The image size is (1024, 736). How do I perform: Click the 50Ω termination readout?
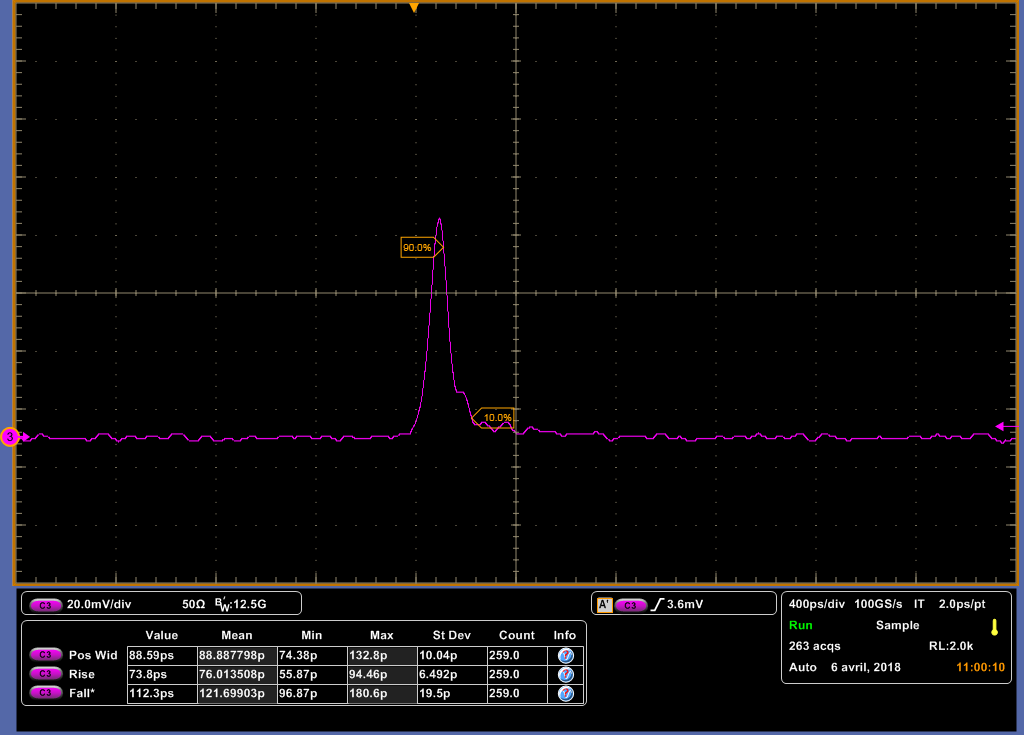(193, 605)
